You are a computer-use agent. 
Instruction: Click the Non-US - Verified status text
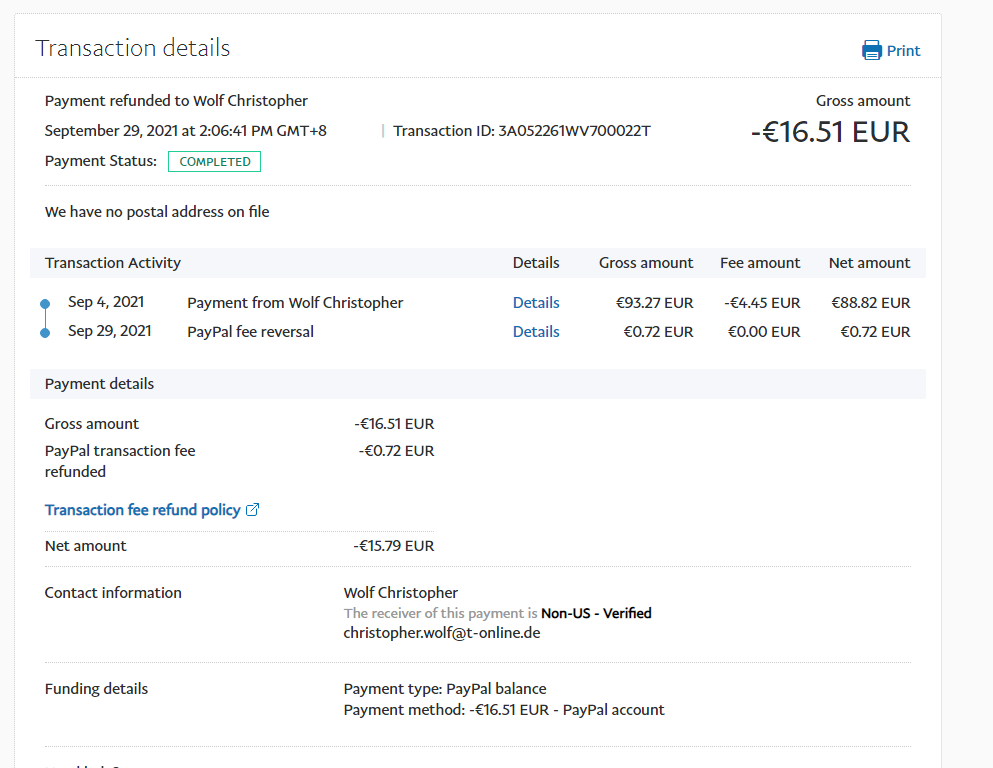(596, 613)
